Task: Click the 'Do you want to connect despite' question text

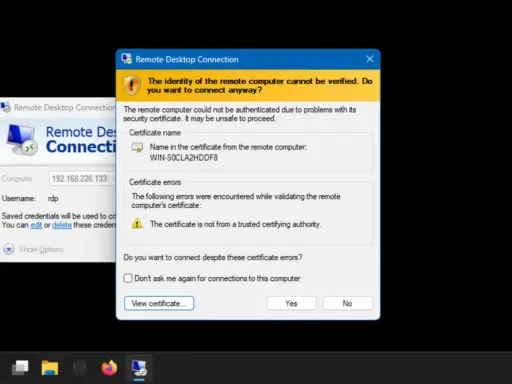Action: [213, 257]
